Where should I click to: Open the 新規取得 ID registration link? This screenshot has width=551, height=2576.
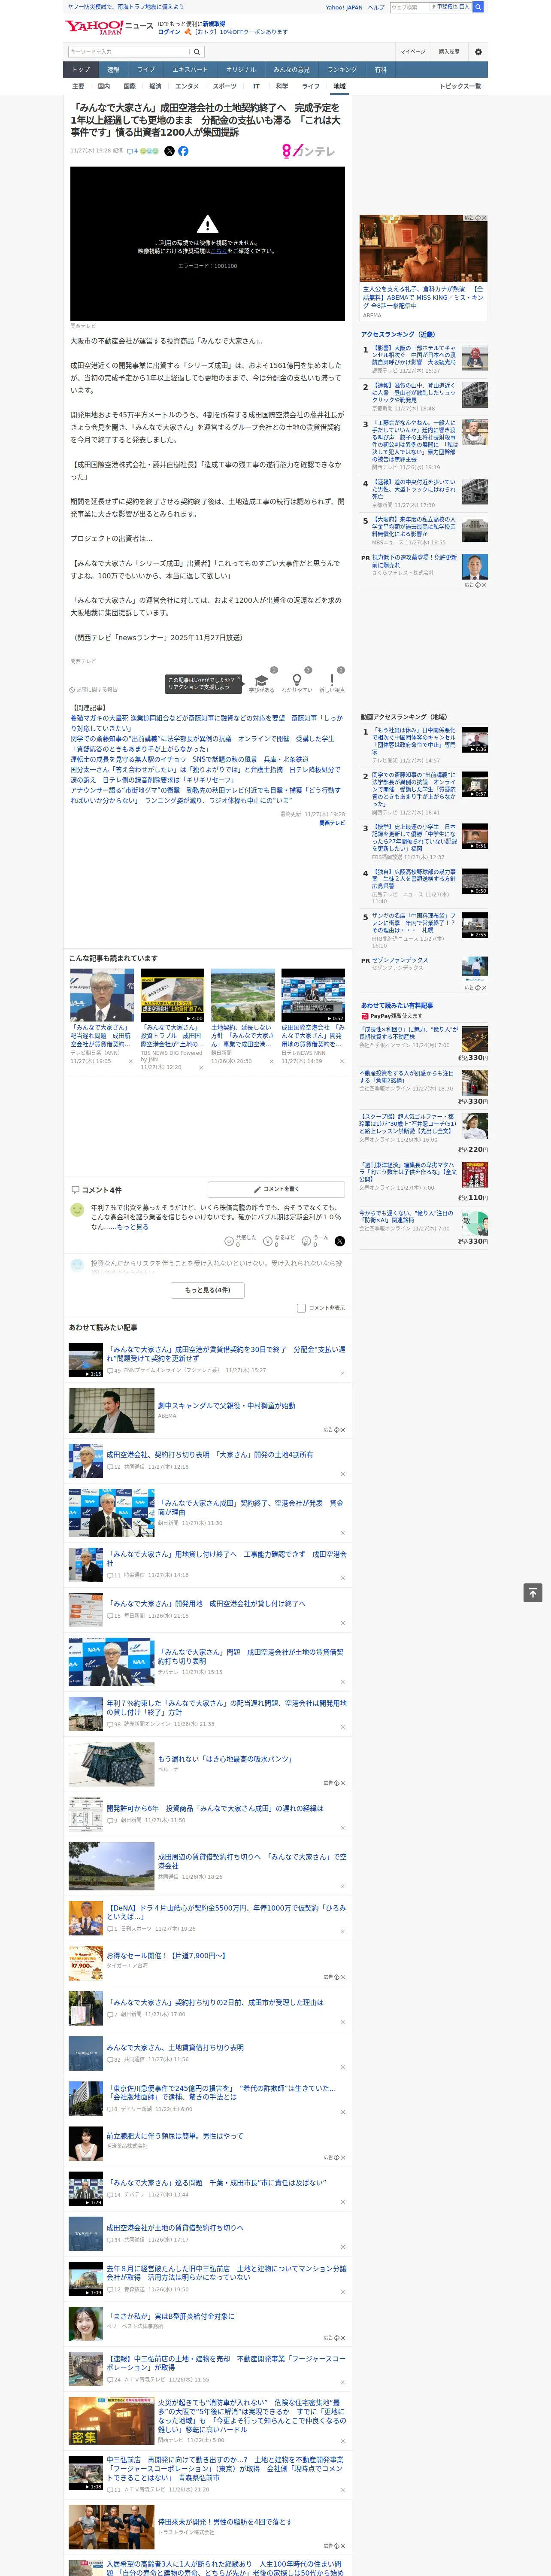(x=214, y=23)
